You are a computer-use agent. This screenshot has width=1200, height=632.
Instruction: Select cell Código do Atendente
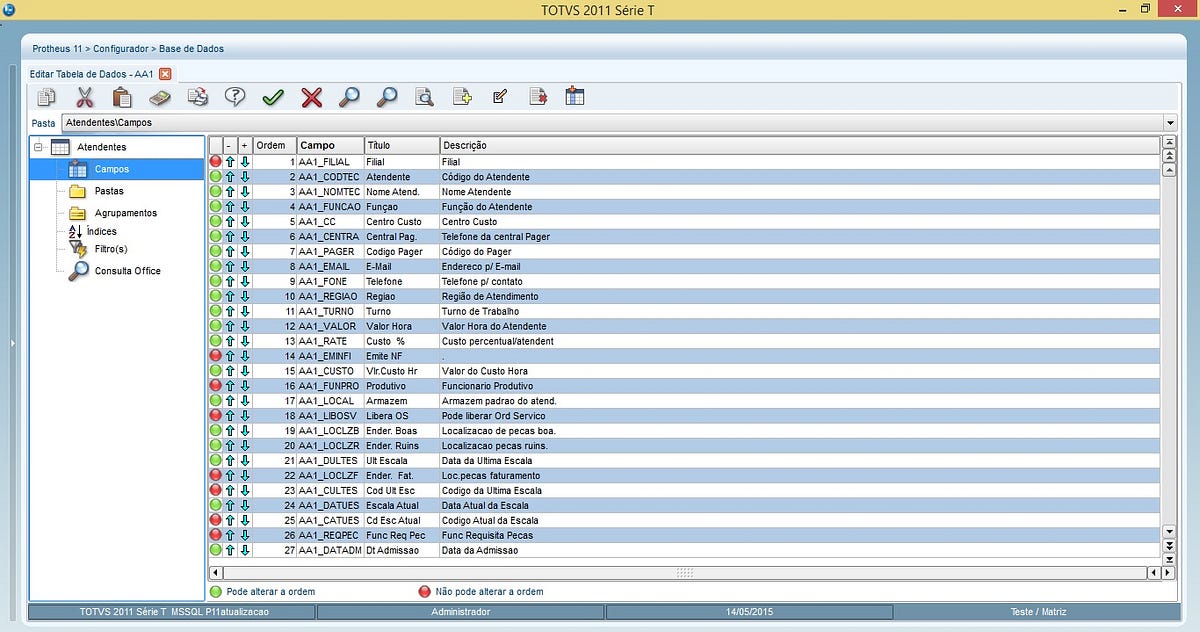pyautogui.click(x=800, y=177)
